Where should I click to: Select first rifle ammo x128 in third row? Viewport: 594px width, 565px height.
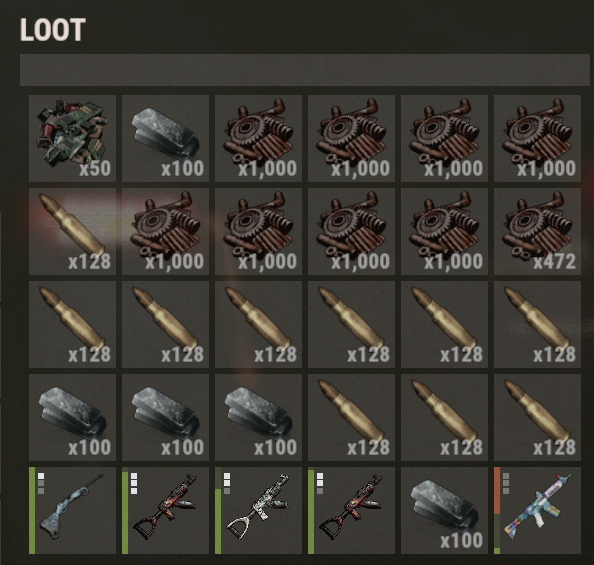click(72, 324)
